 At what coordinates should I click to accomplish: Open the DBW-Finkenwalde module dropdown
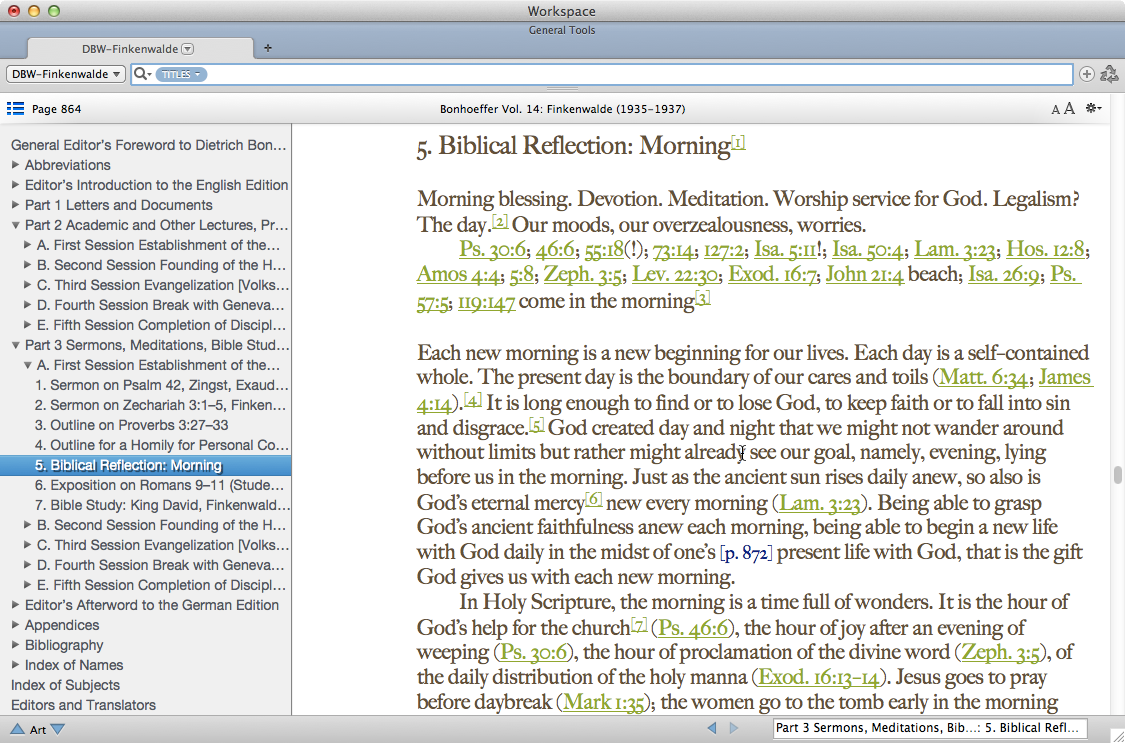(x=66, y=74)
